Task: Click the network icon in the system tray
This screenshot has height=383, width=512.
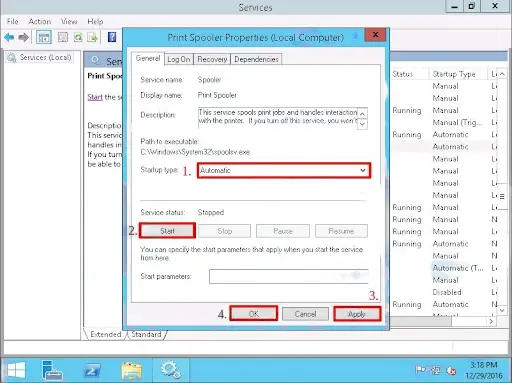Action: point(436,370)
